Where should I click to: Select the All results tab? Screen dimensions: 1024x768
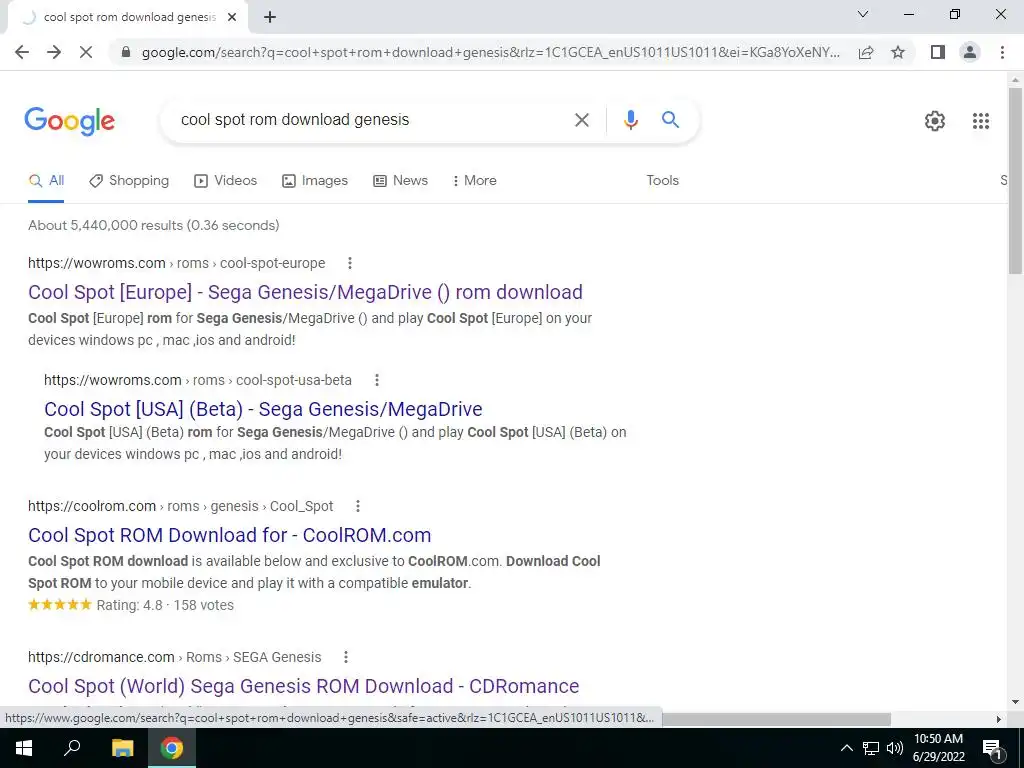46,181
